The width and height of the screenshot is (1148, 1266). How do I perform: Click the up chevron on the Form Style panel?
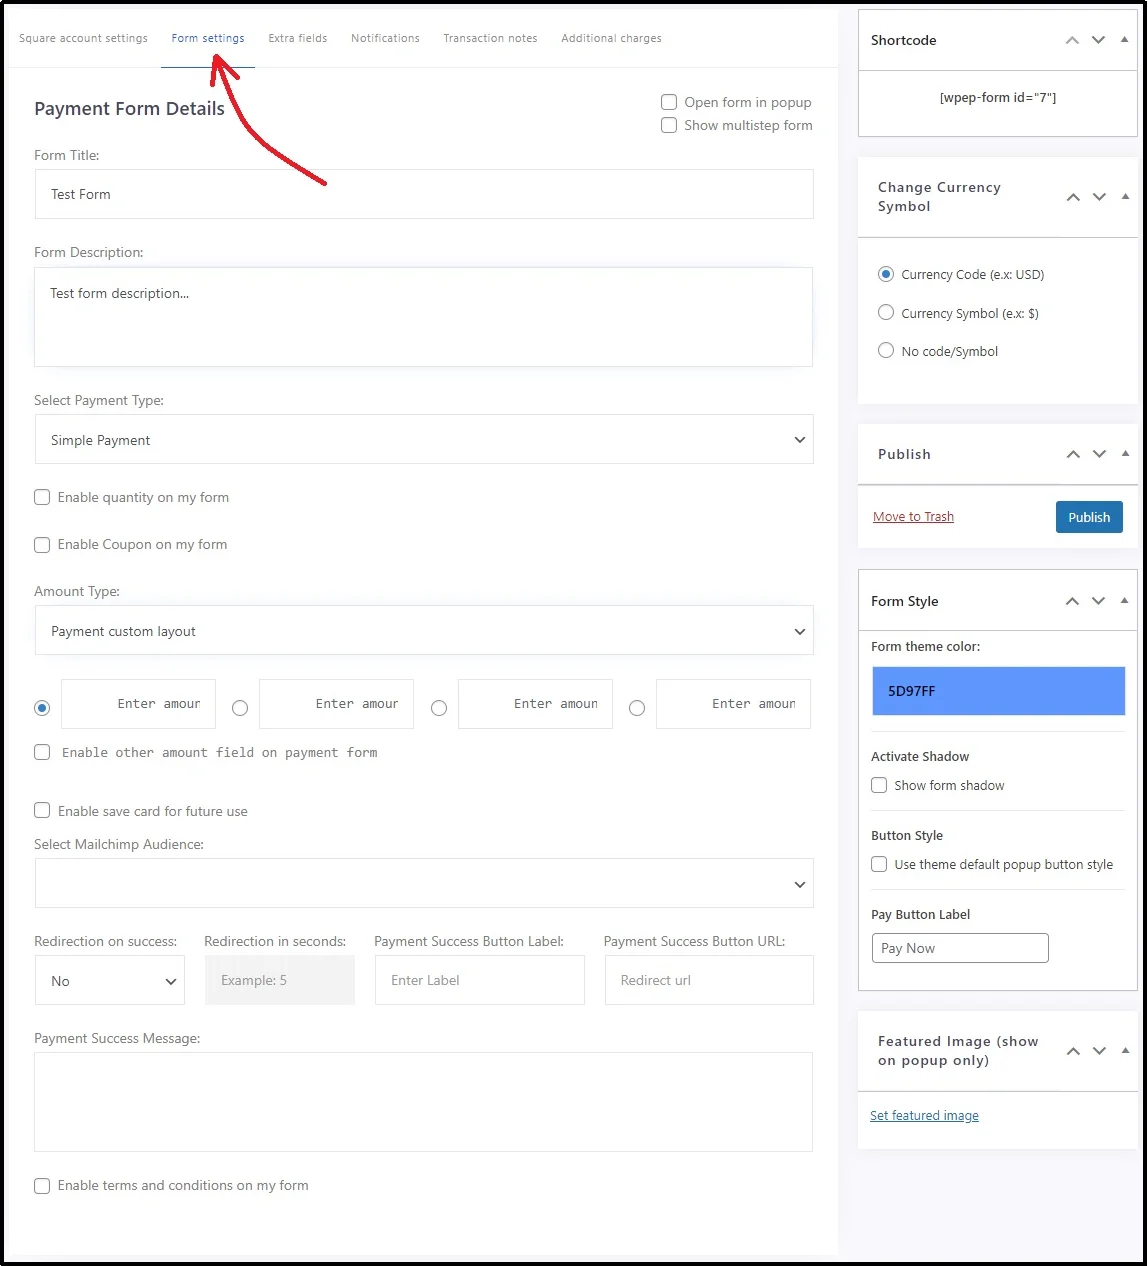tap(1072, 601)
